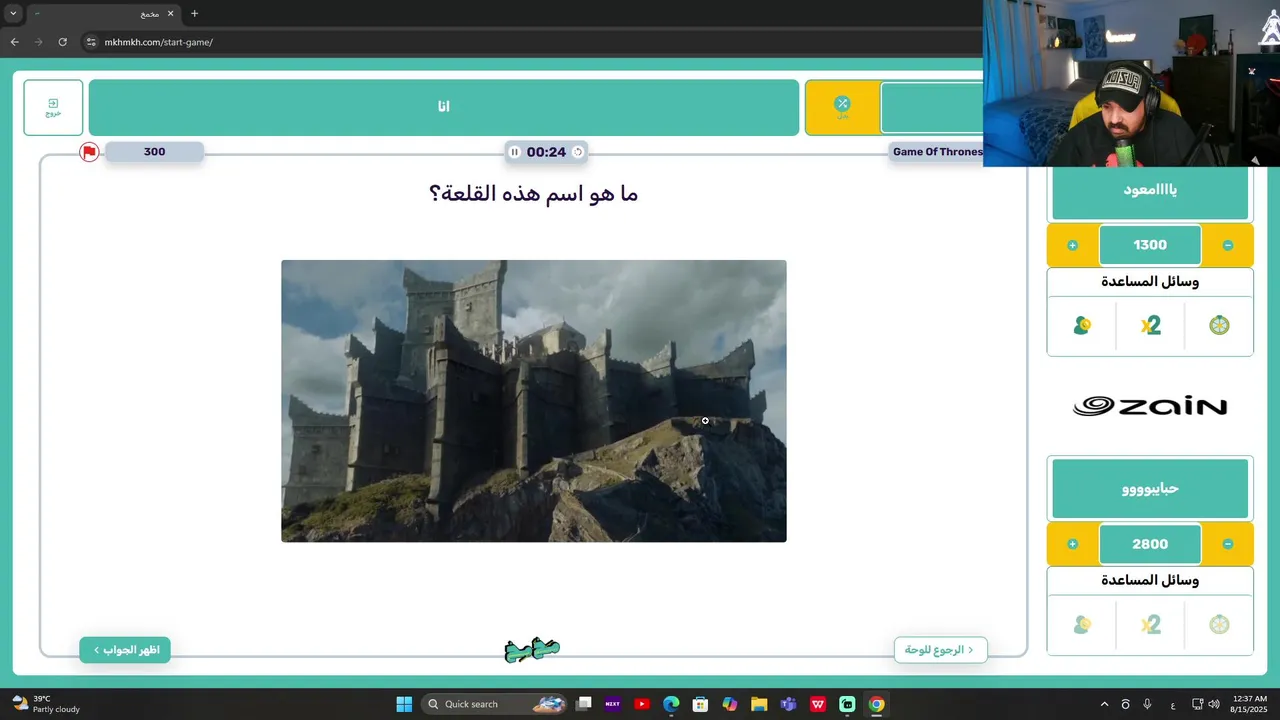Reload the mkhmkh.com page
The height and width of the screenshot is (720, 1280).
[x=62, y=42]
